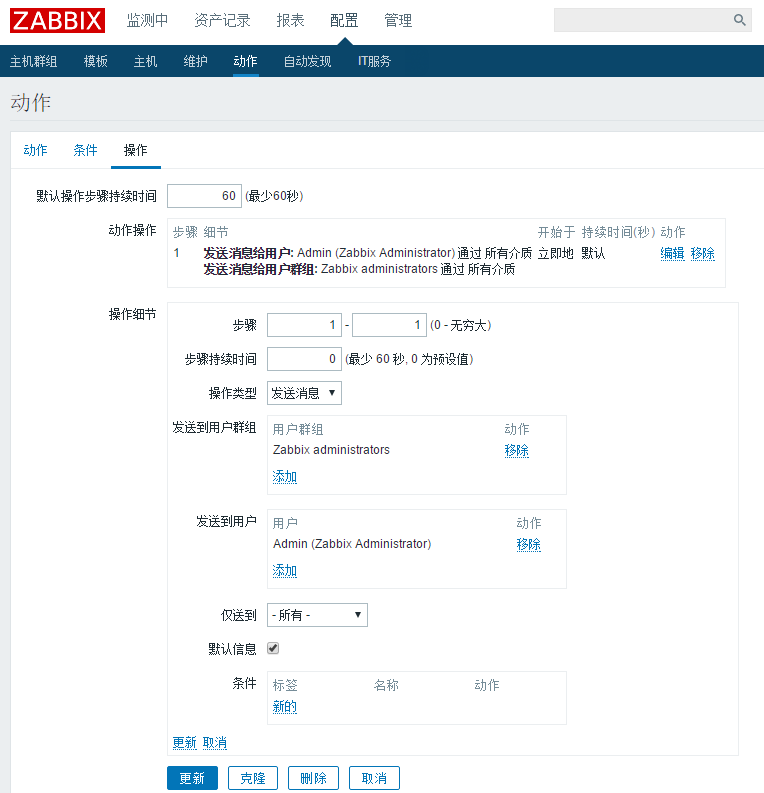Go to 动作 submenu item

pyautogui.click(x=245, y=61)
